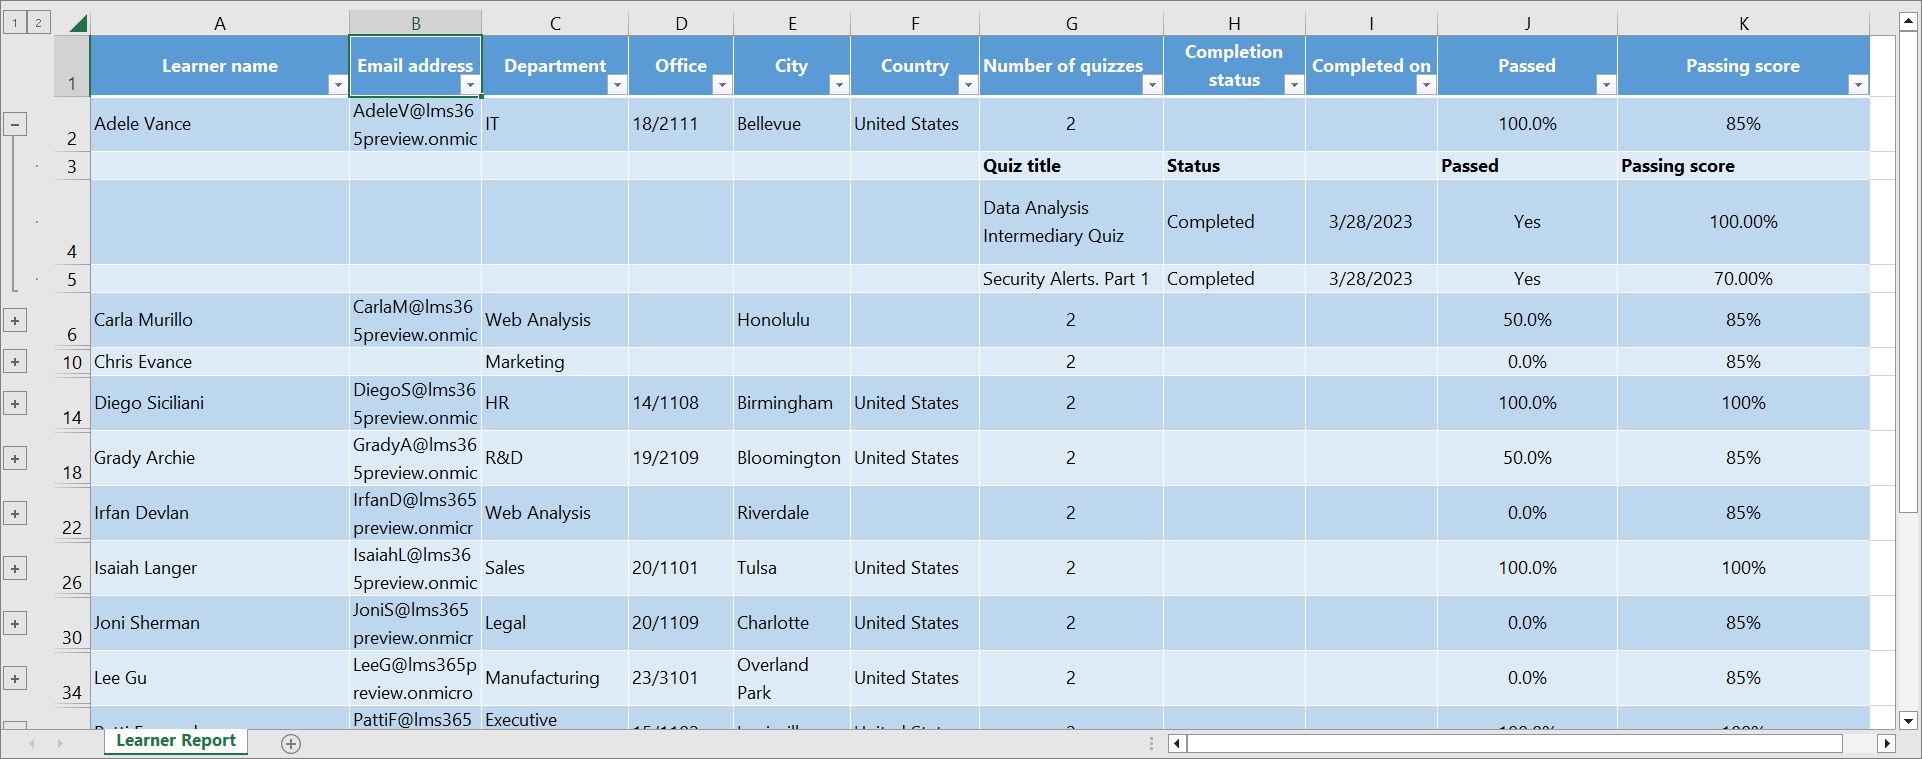
Task: Open the Passing score filter dropdown
Action: point(1857,85)
